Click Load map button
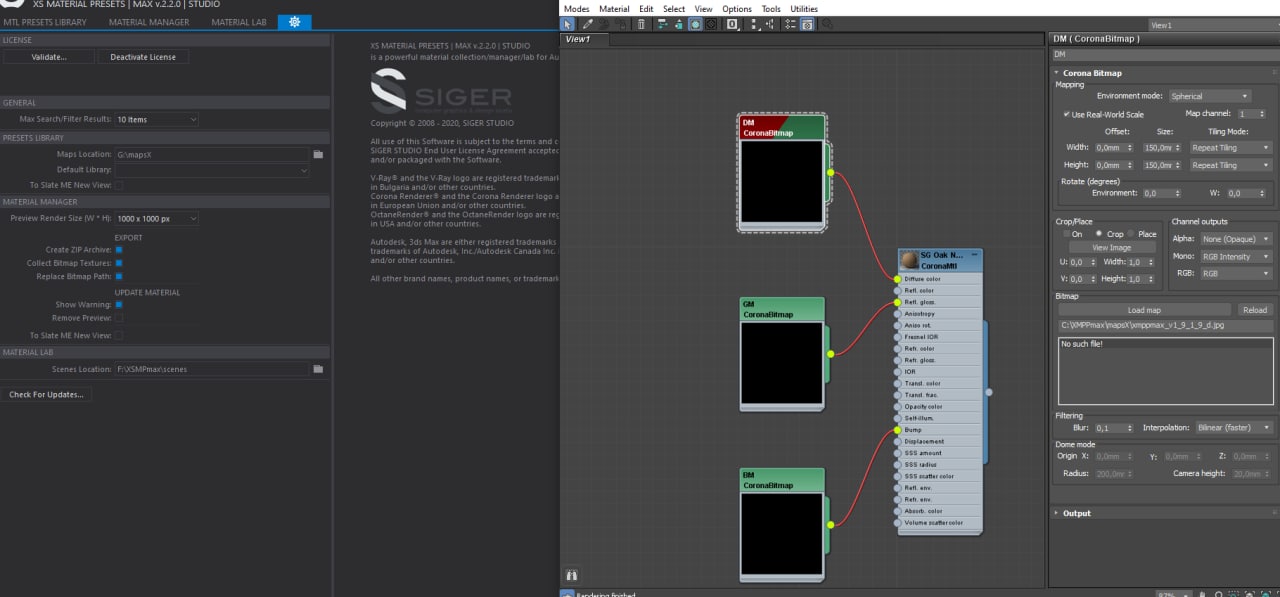This screenshot has width=1280, height=597. 1144,310
